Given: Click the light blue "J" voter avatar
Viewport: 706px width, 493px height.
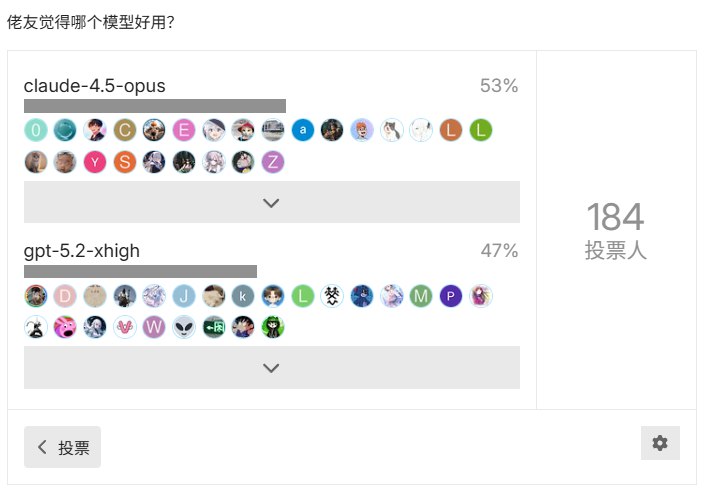Looking at the screenshot, I should [184, 295].
